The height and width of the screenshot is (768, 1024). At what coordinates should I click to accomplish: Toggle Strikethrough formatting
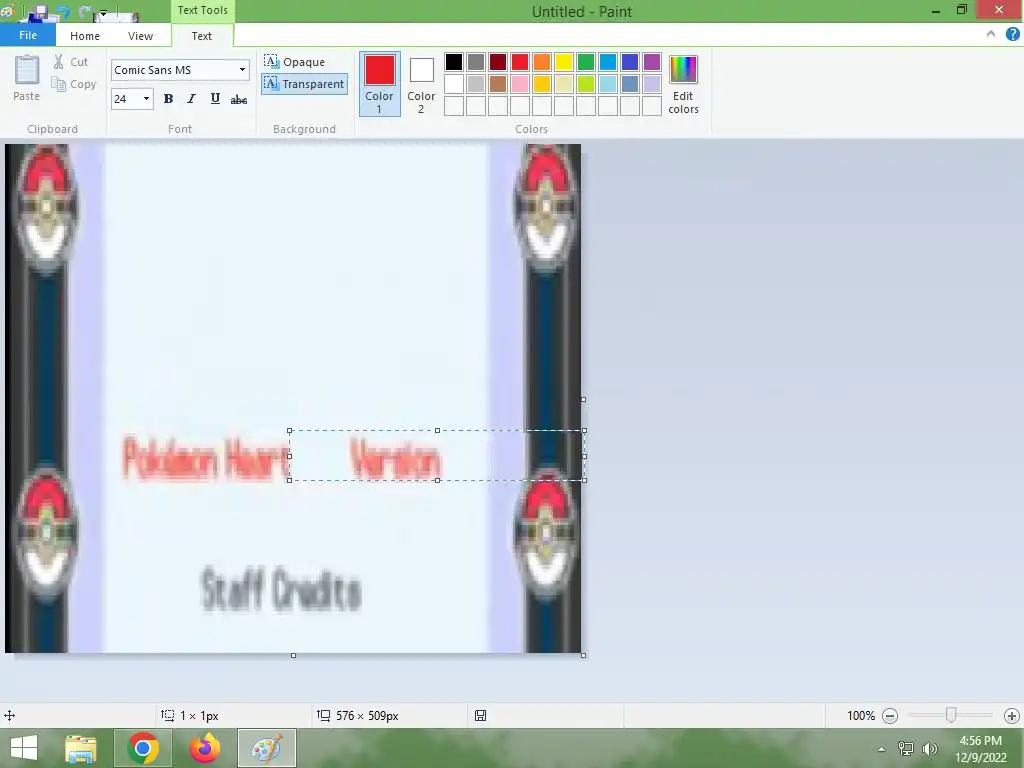point(239,99)
